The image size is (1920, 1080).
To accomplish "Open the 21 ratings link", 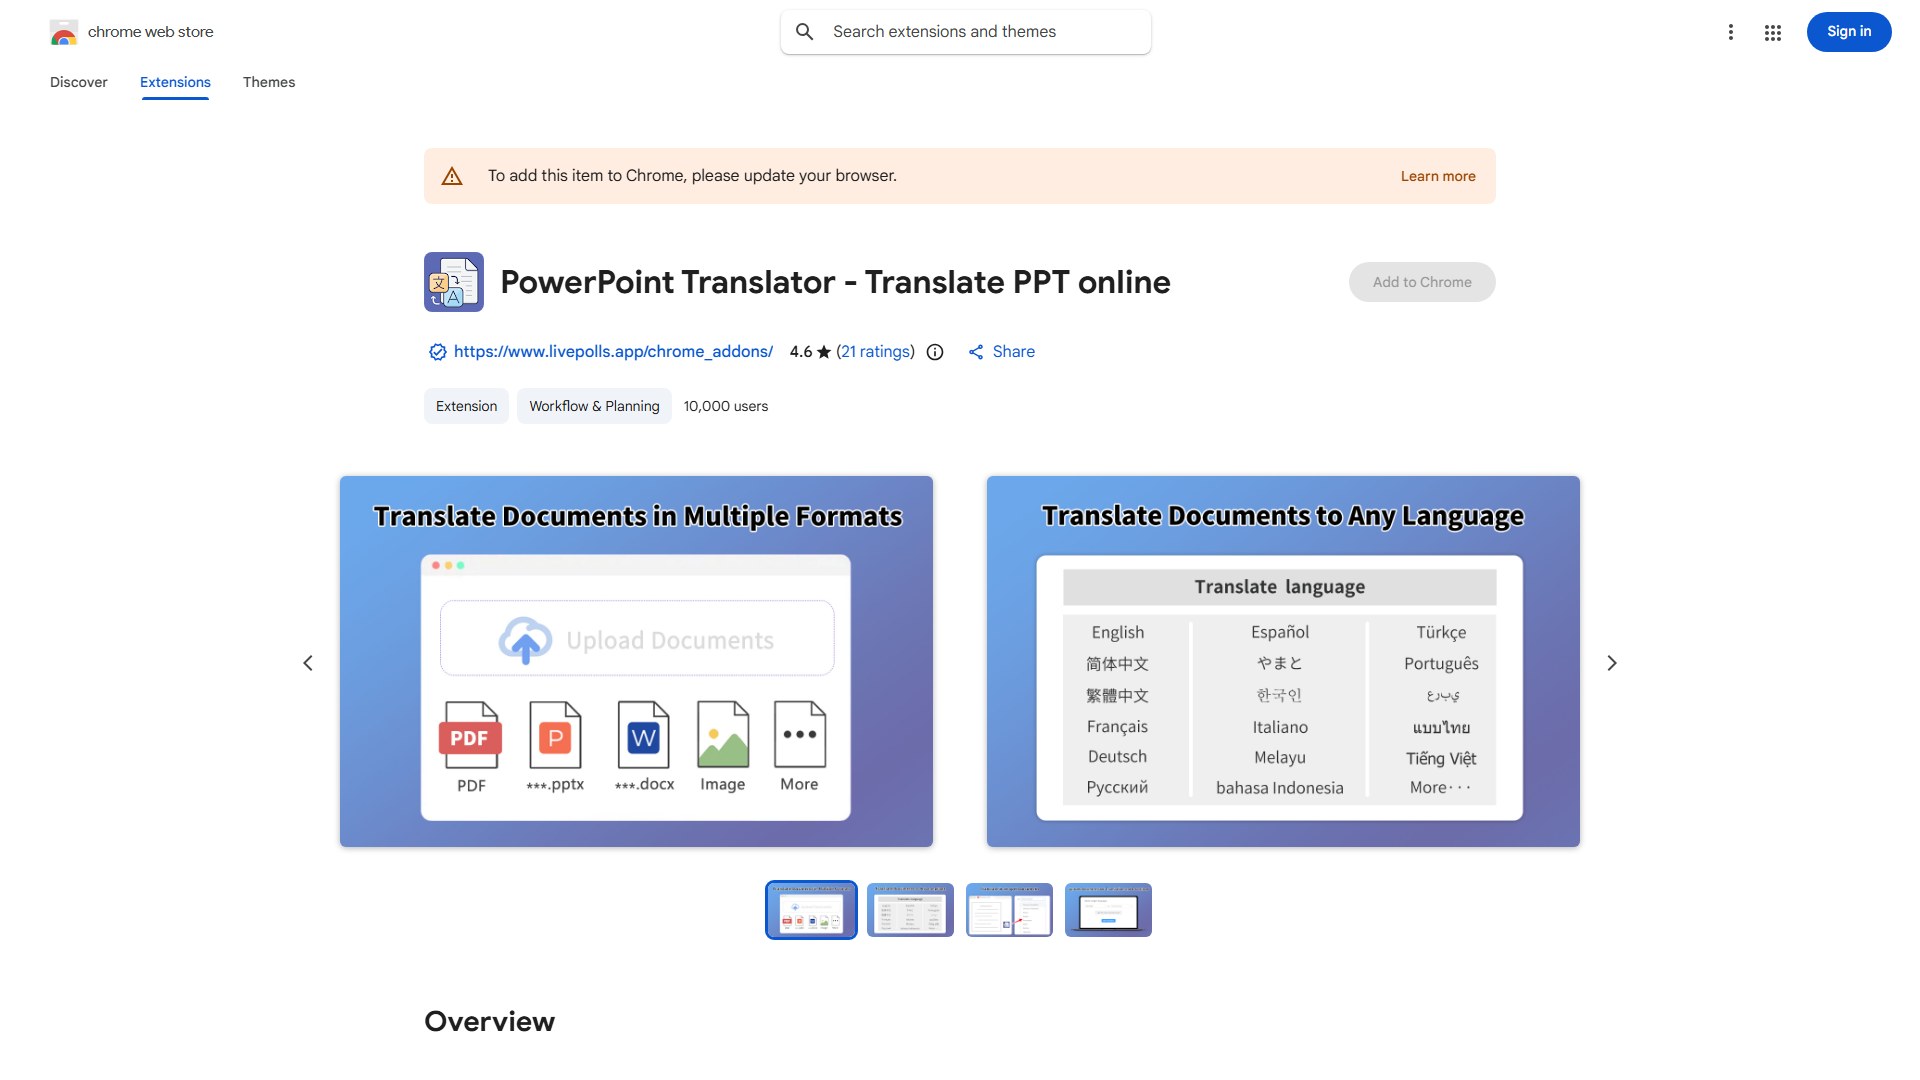I will point(875,351).
